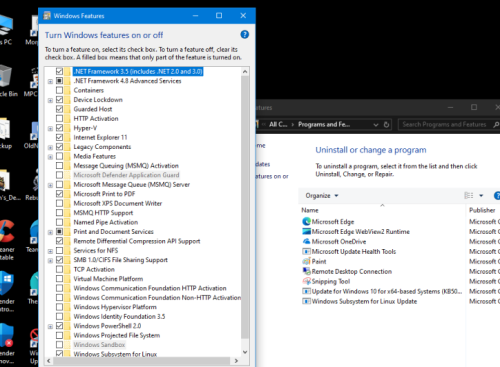Click the Windows Subsystem for Linux Update icon
This screenshot has width=500, height=367.
(x=306, y=301)
